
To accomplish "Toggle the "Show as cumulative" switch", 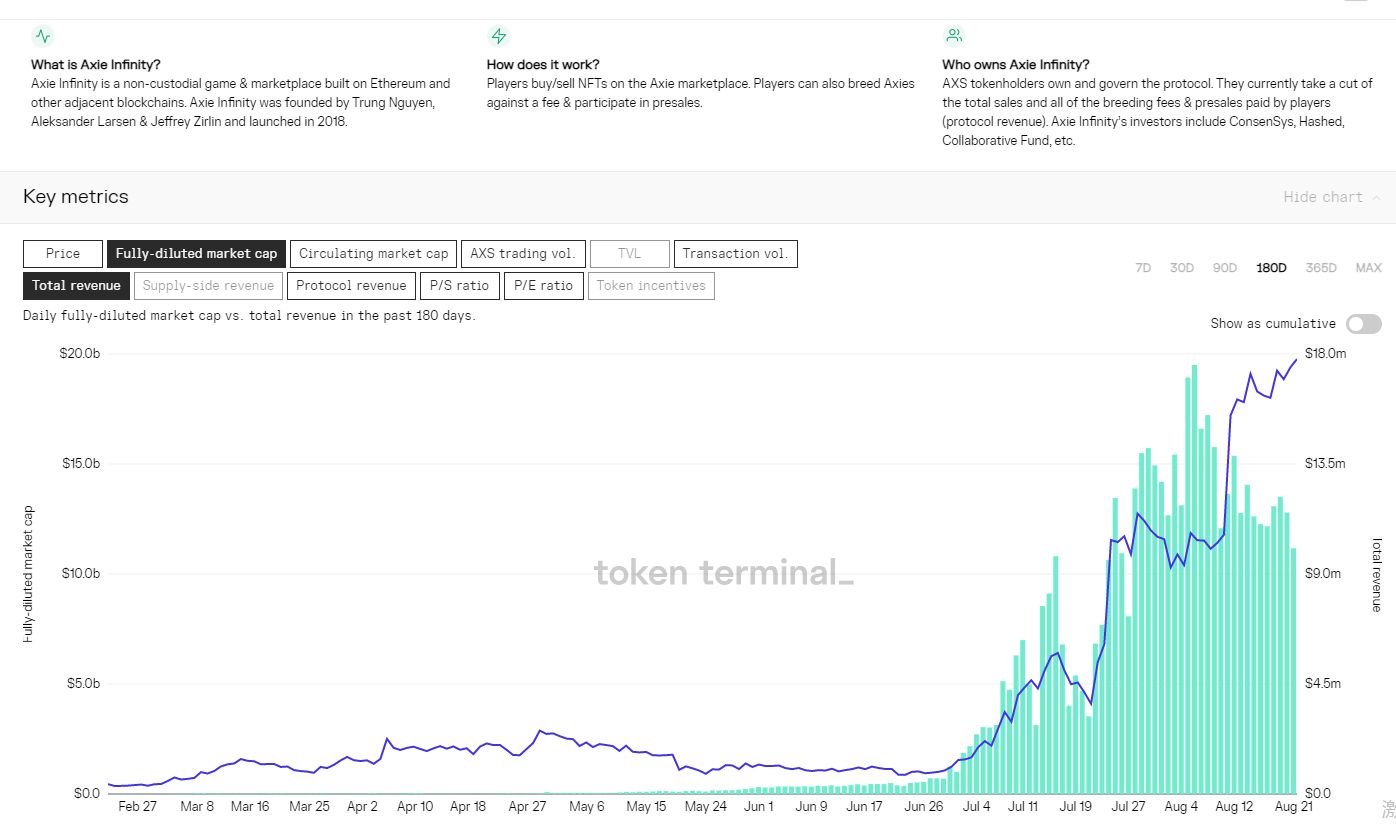I will (x=1363, y=324).
